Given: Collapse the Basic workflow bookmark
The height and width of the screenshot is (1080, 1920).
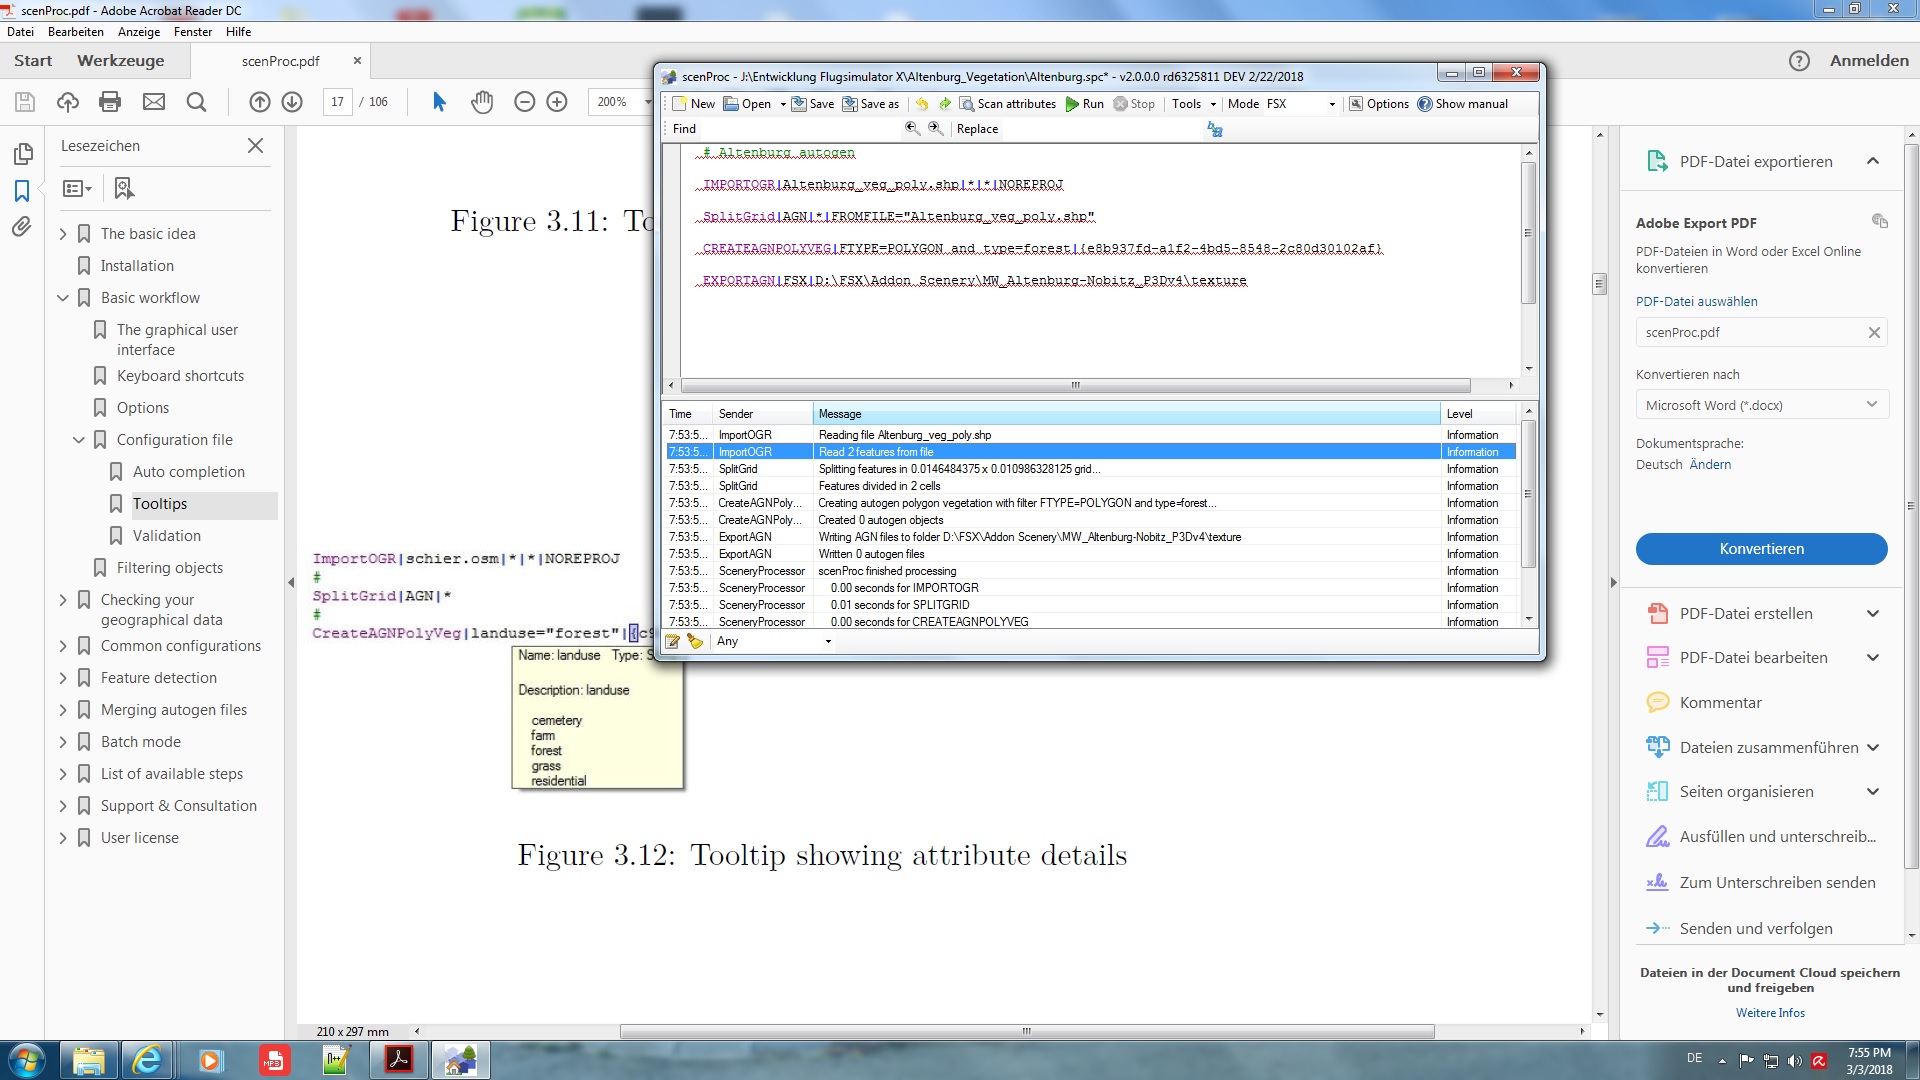Looking at the screenshot, I should tap(63, 298).
